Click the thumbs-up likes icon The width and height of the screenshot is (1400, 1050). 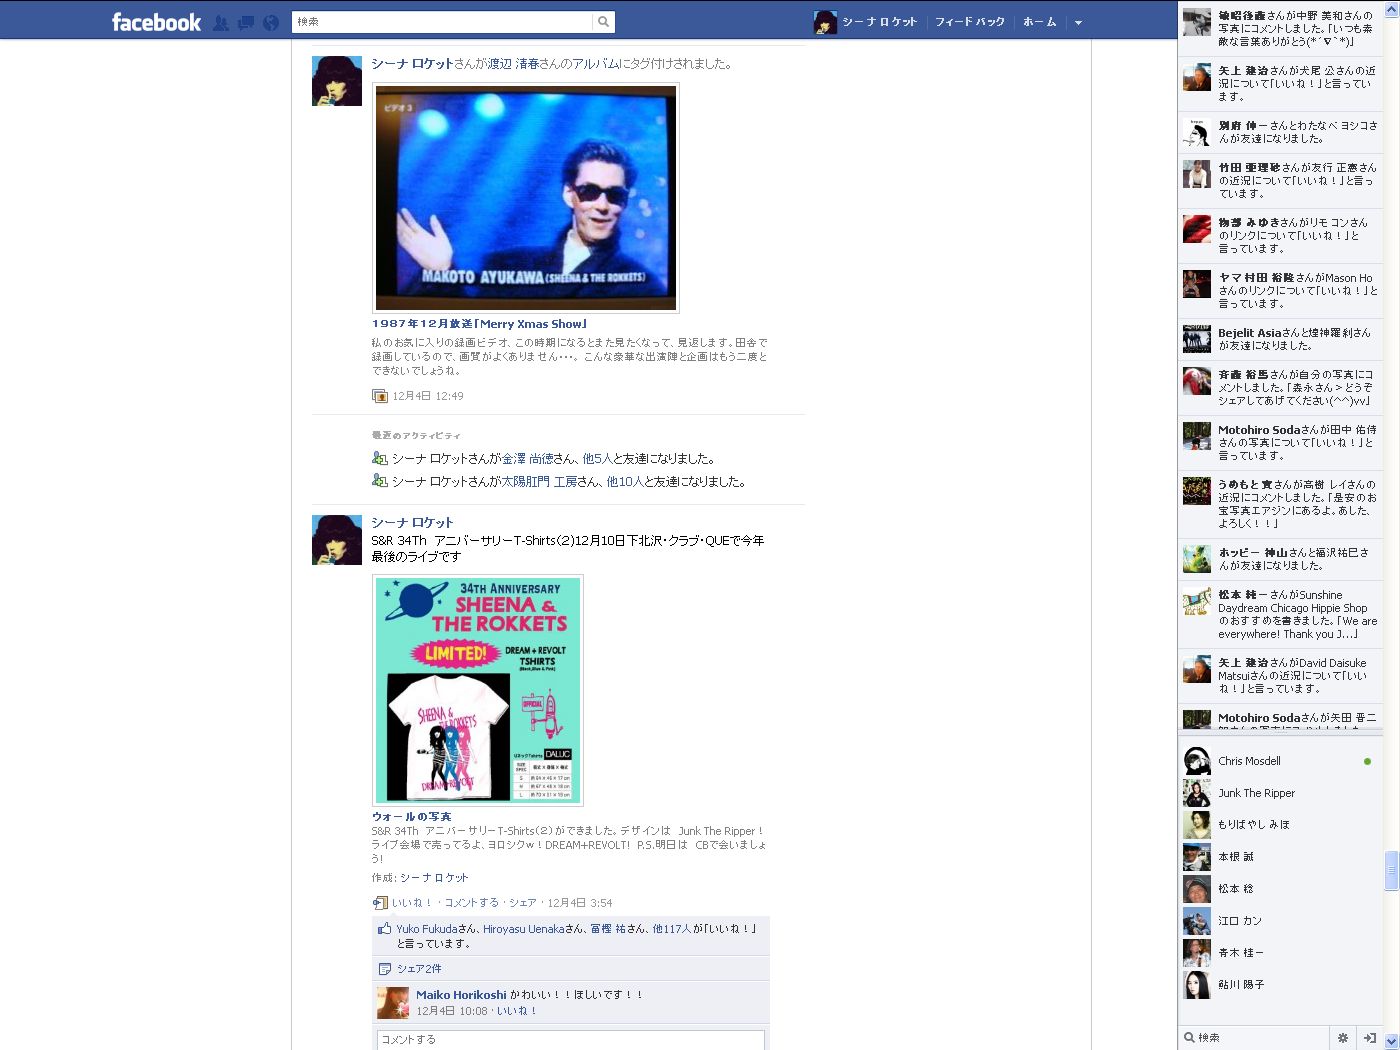point(384,929)
